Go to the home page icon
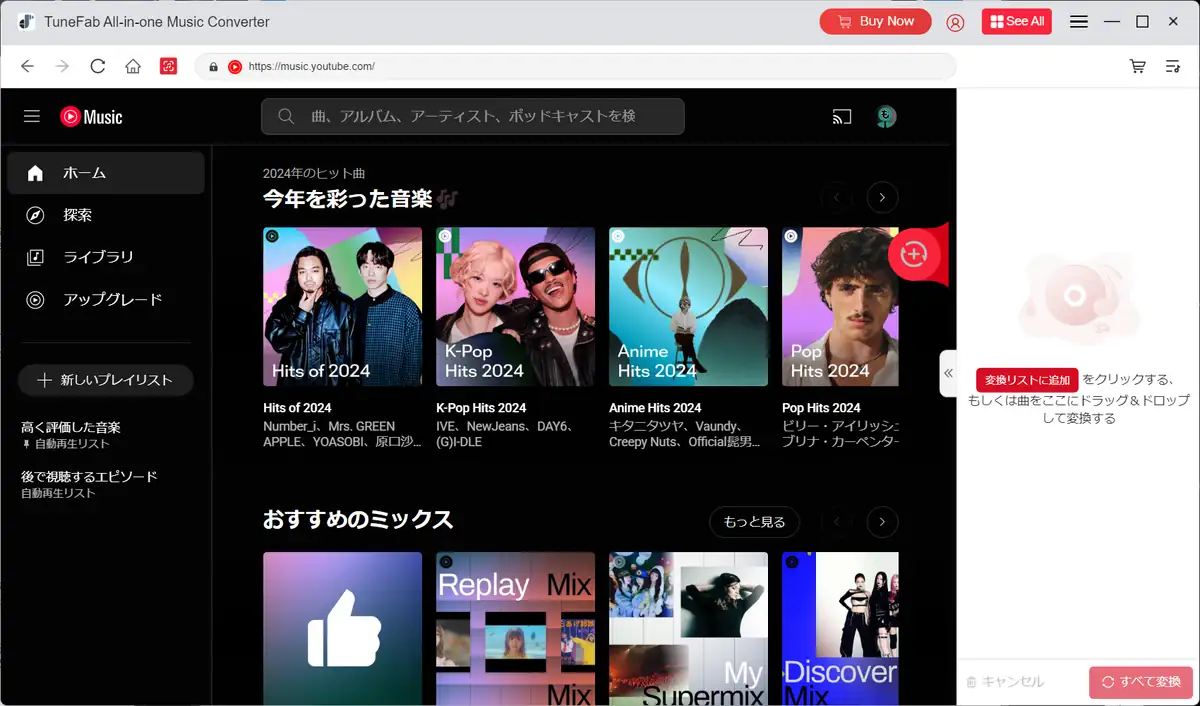Viewport: 1200px width, 706px height. [x=132, y=66]
